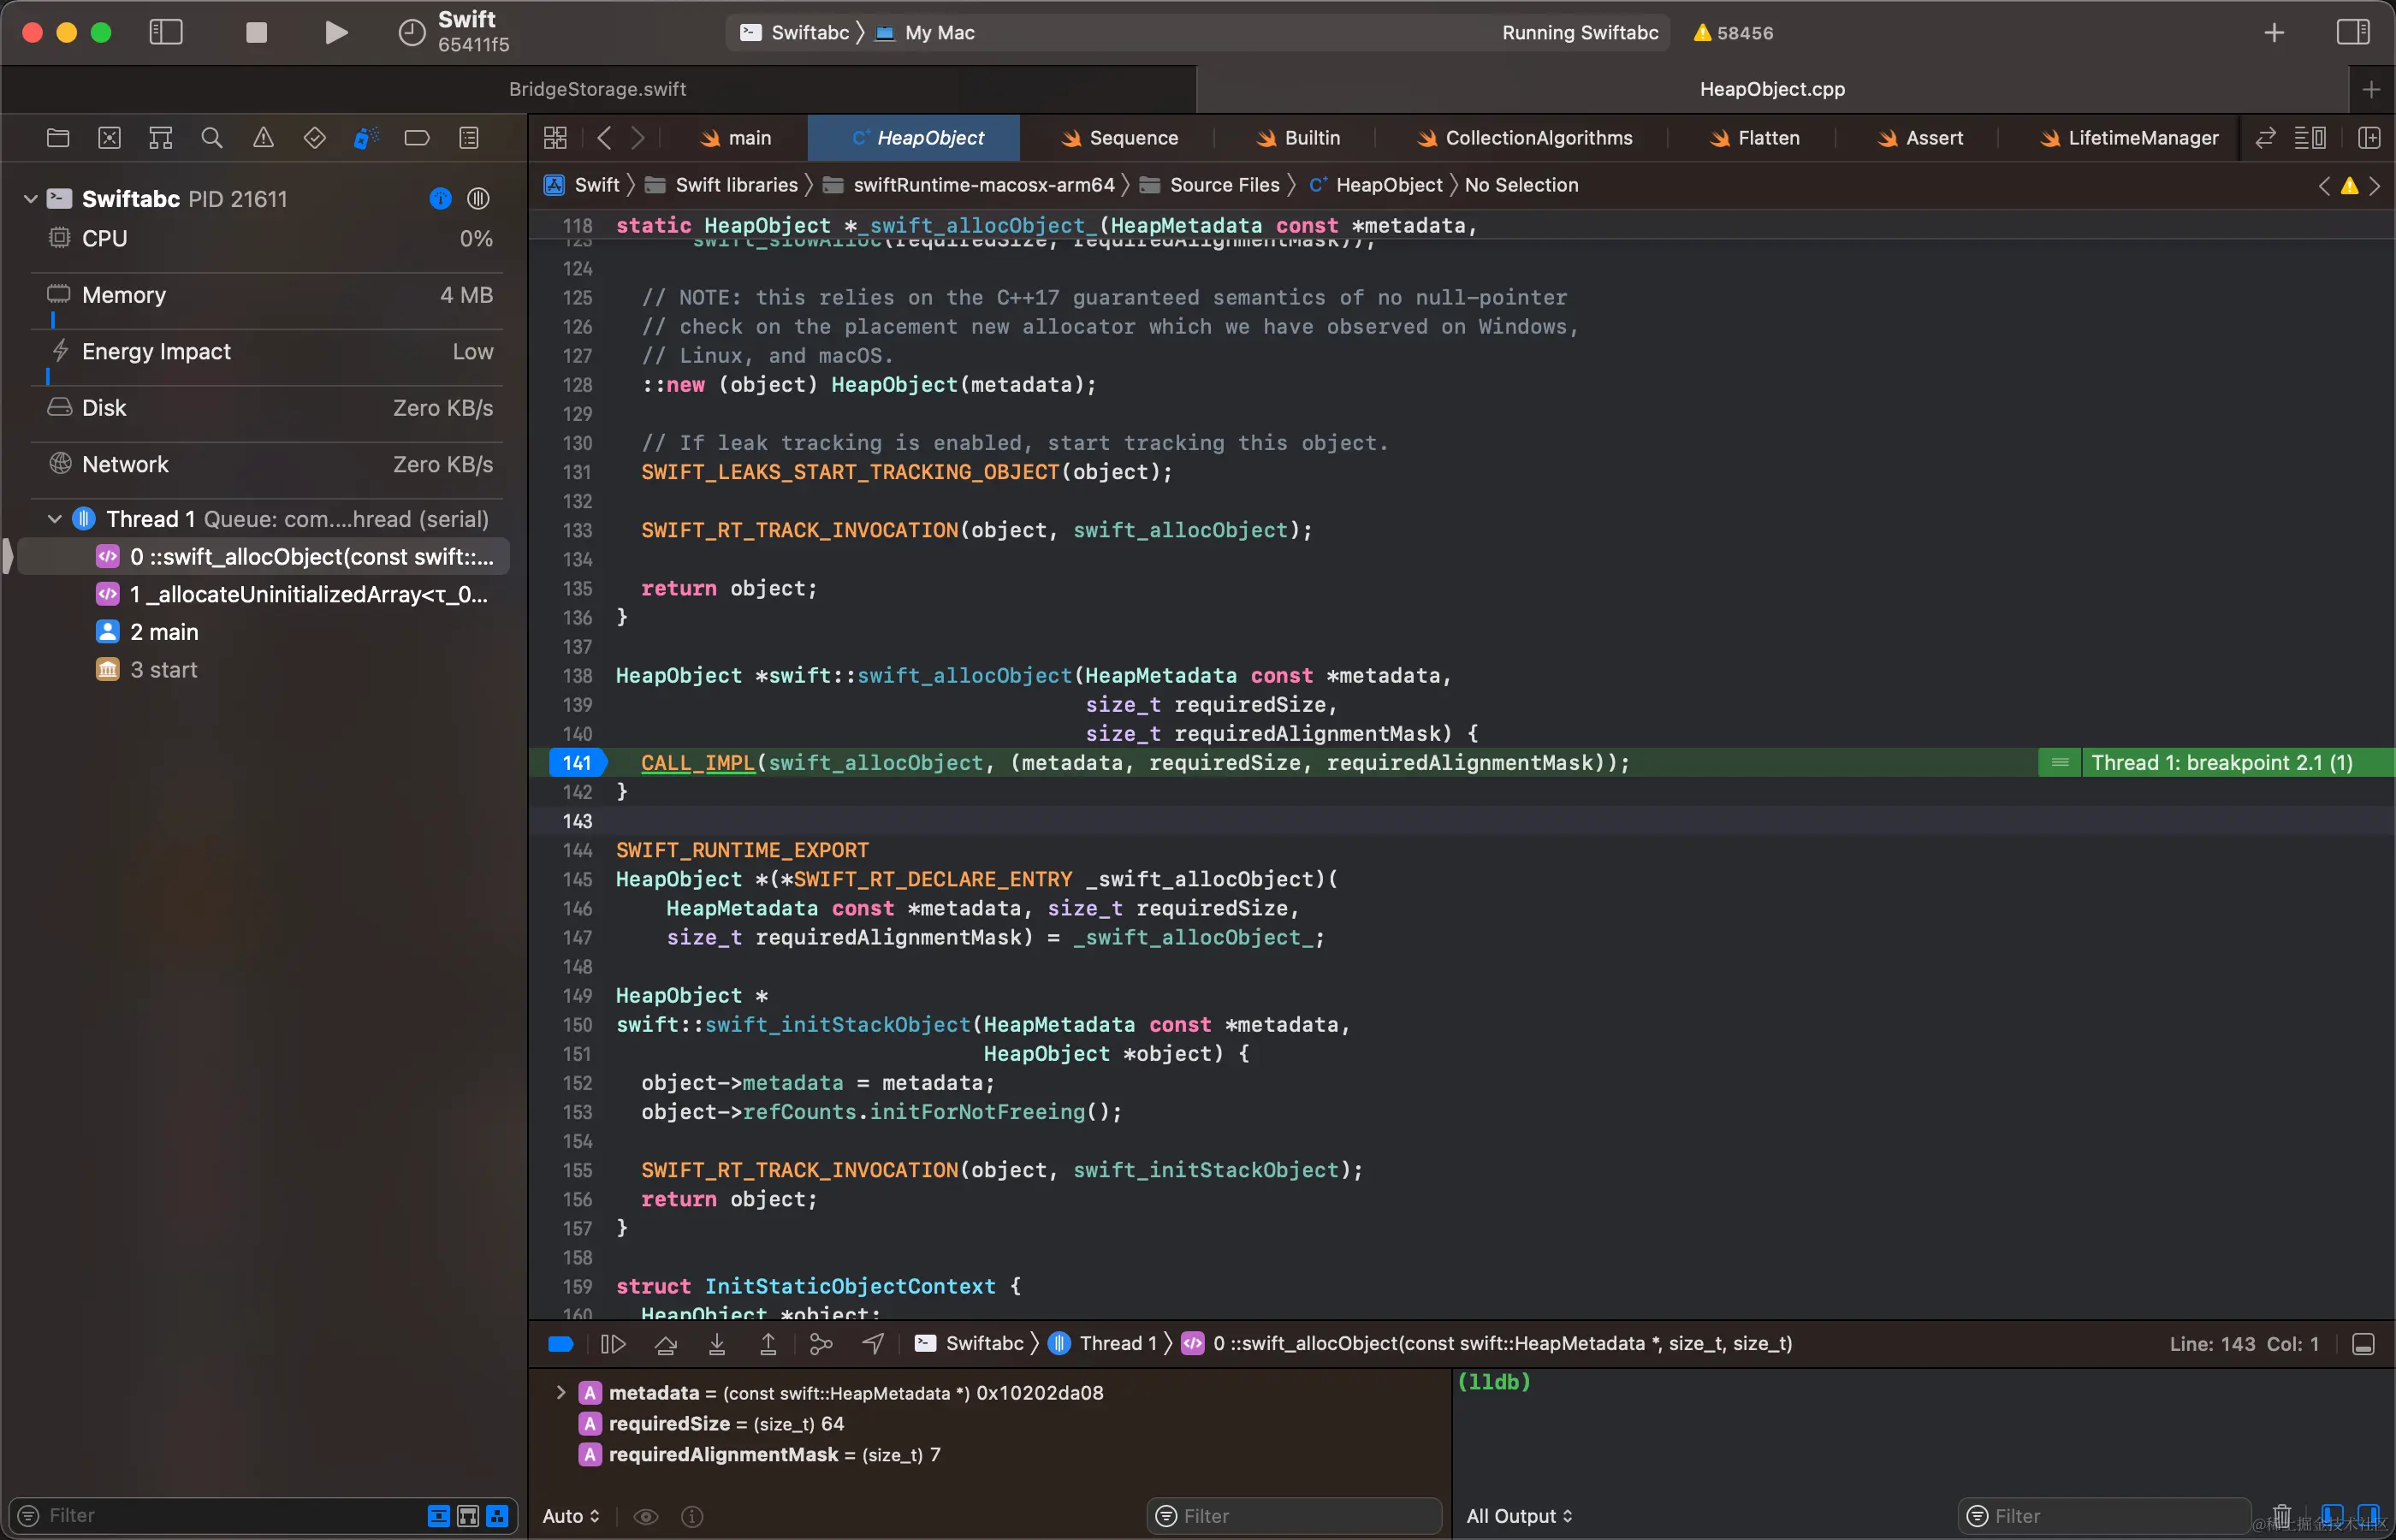Click the Quick Look eye icon
The image size is (2396, 1540).
click(x=646, y=1516)
